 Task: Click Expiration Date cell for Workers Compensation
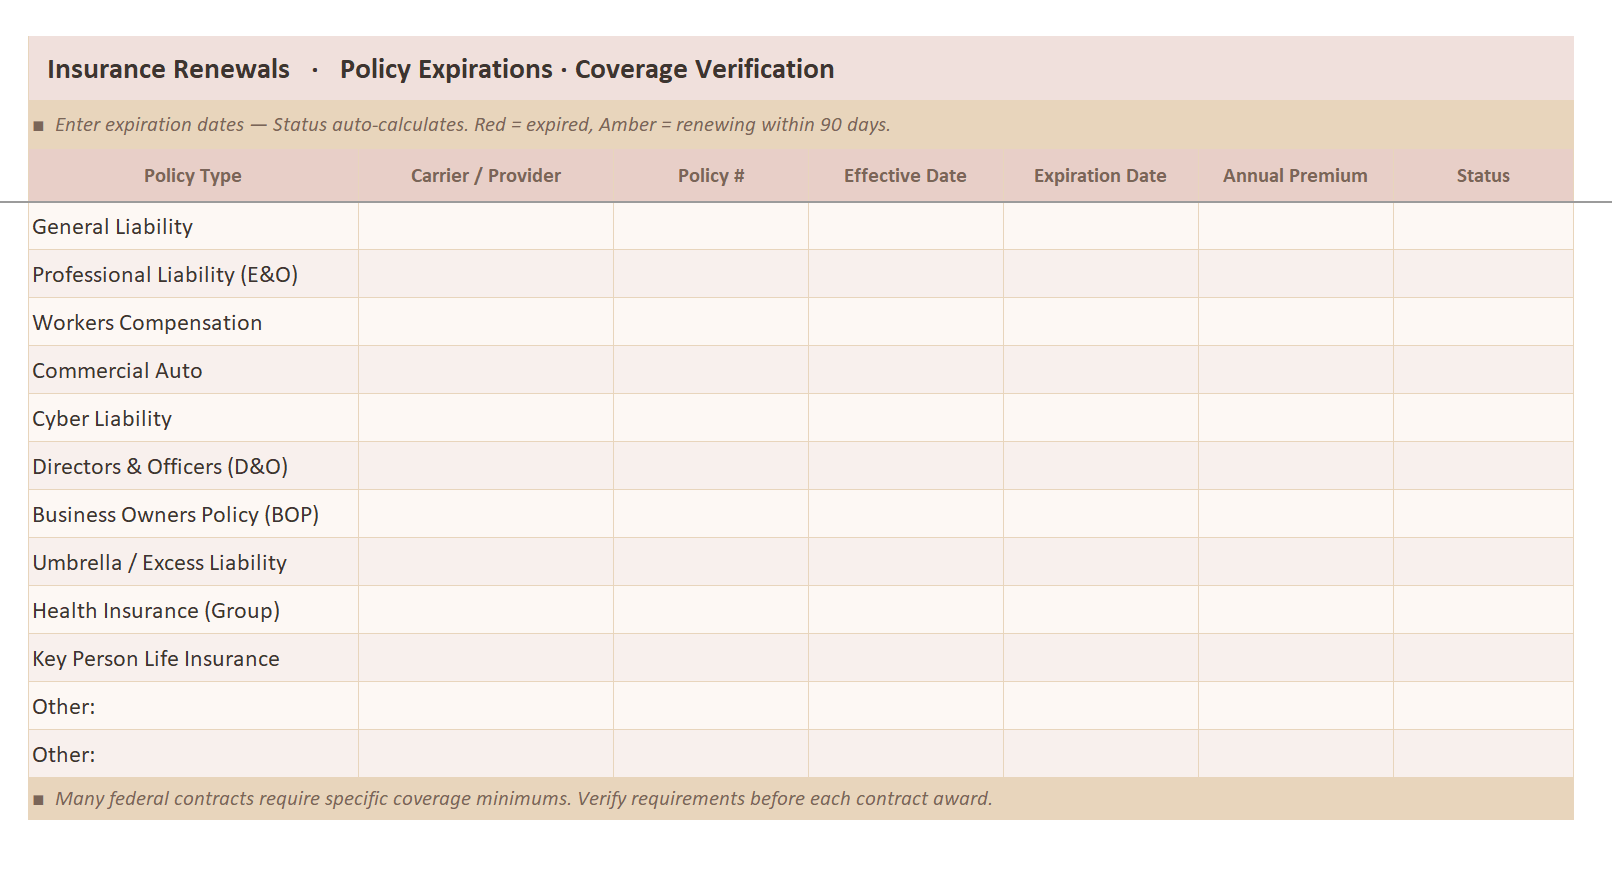pos(1101,322)
